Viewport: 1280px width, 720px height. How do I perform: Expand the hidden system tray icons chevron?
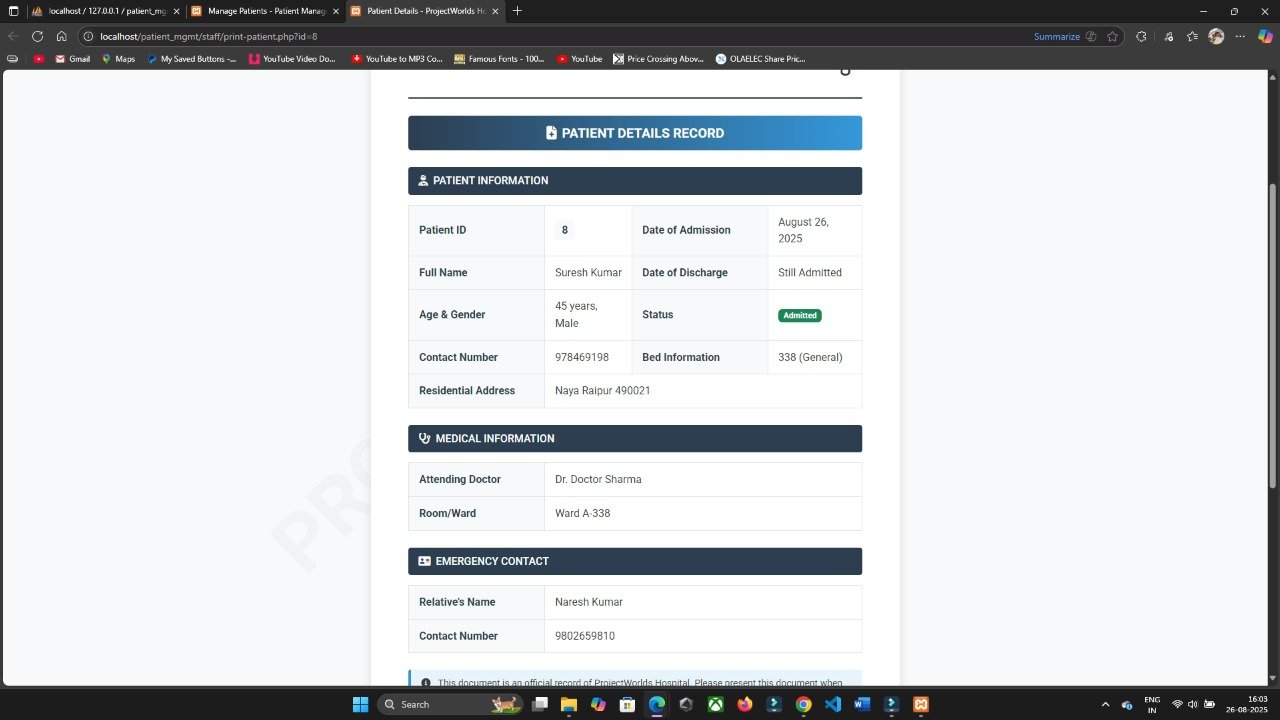coord(1105,704)
